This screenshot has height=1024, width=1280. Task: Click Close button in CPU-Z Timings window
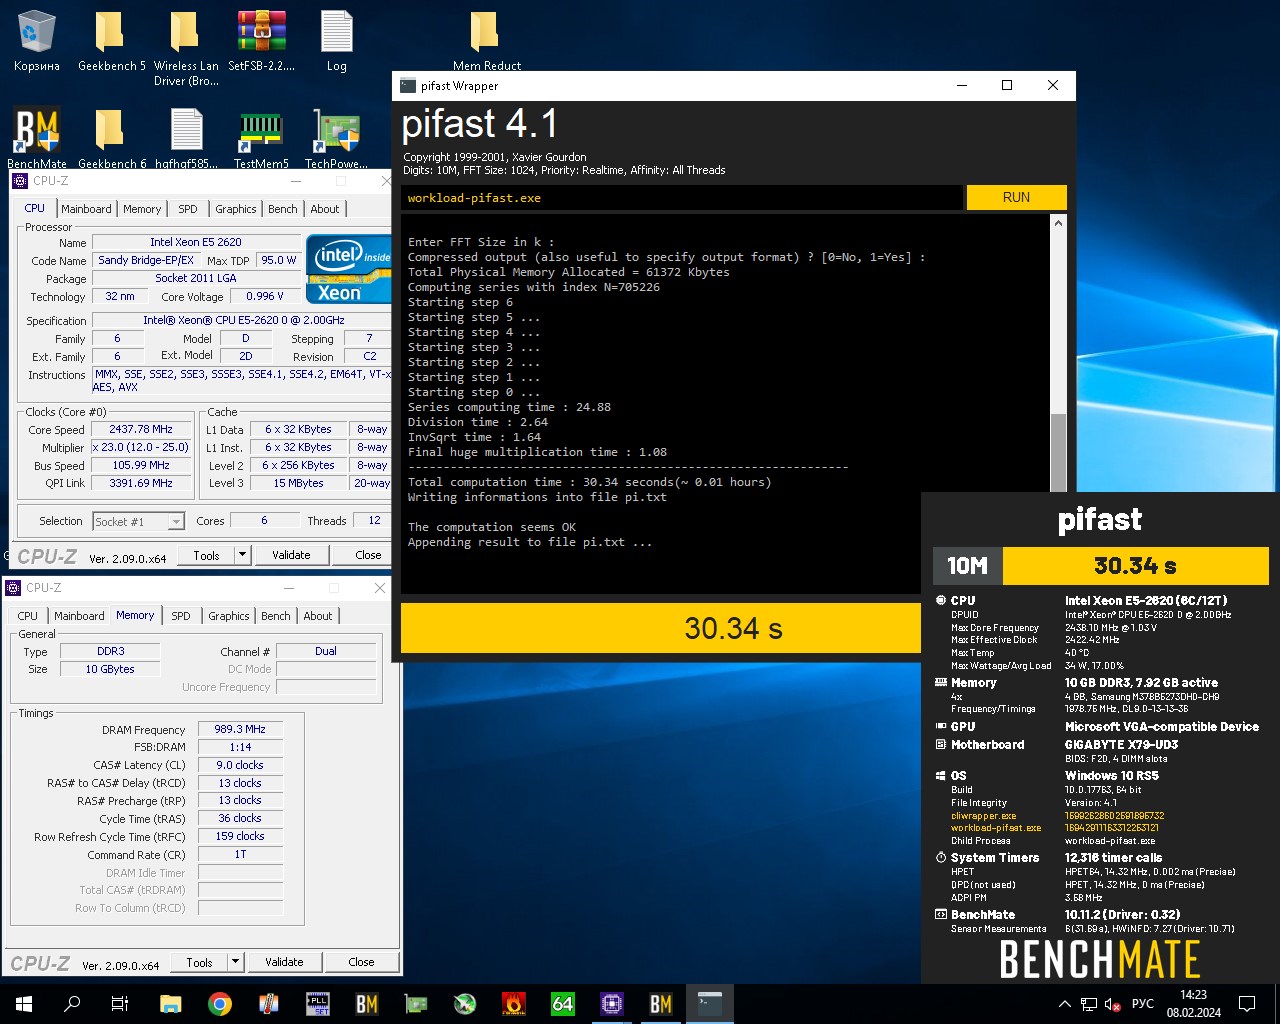[361, 962]
